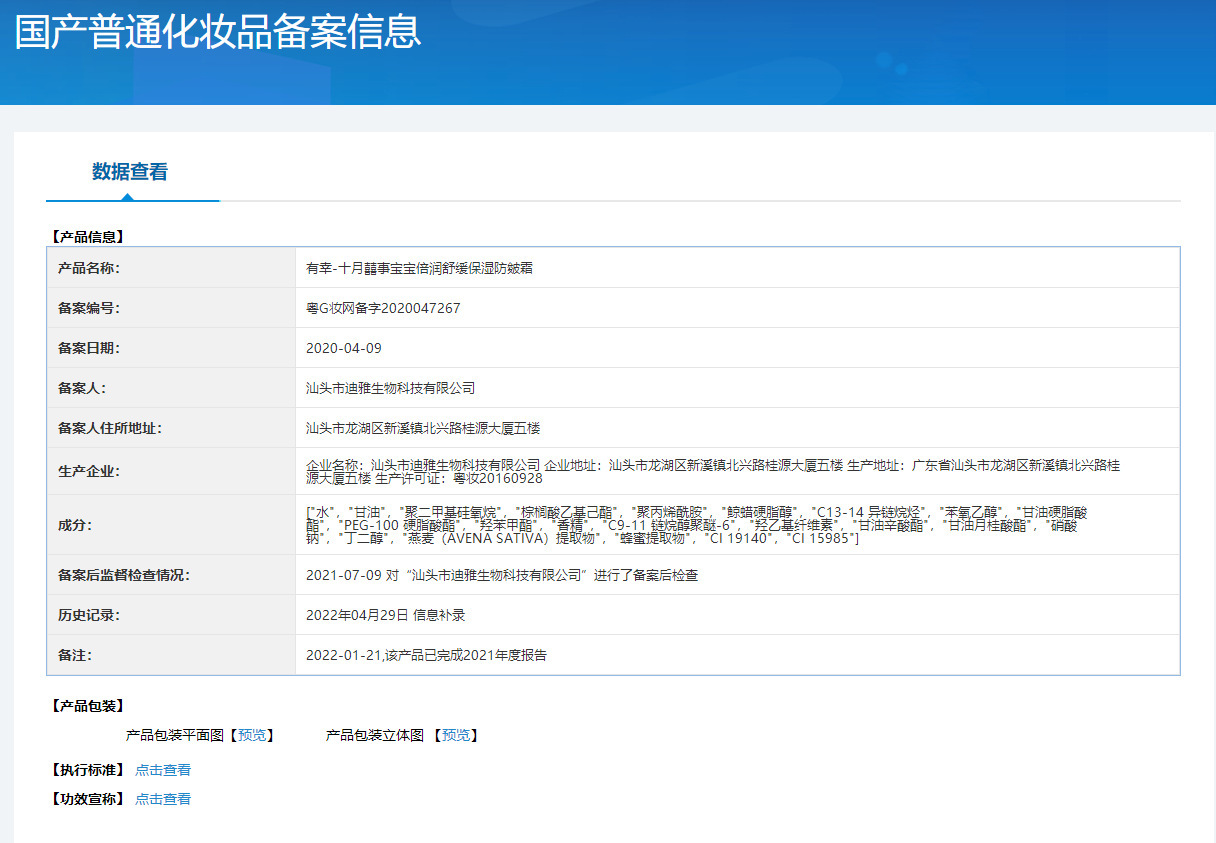This screenshot has width=1216, height=843.
Task: Select the page title 国产普通化妆品备案信息
Action: 218,32
